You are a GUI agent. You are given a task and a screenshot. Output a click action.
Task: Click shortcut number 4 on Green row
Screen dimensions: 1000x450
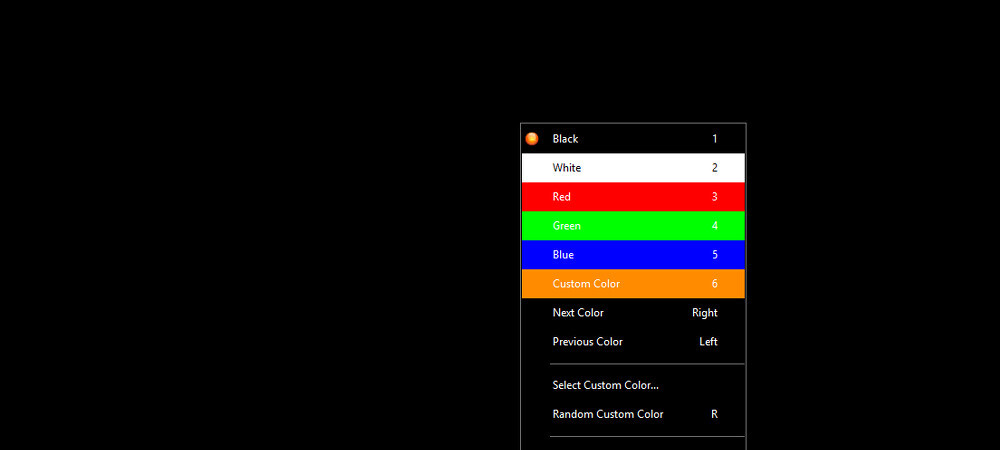click(714, 226)
